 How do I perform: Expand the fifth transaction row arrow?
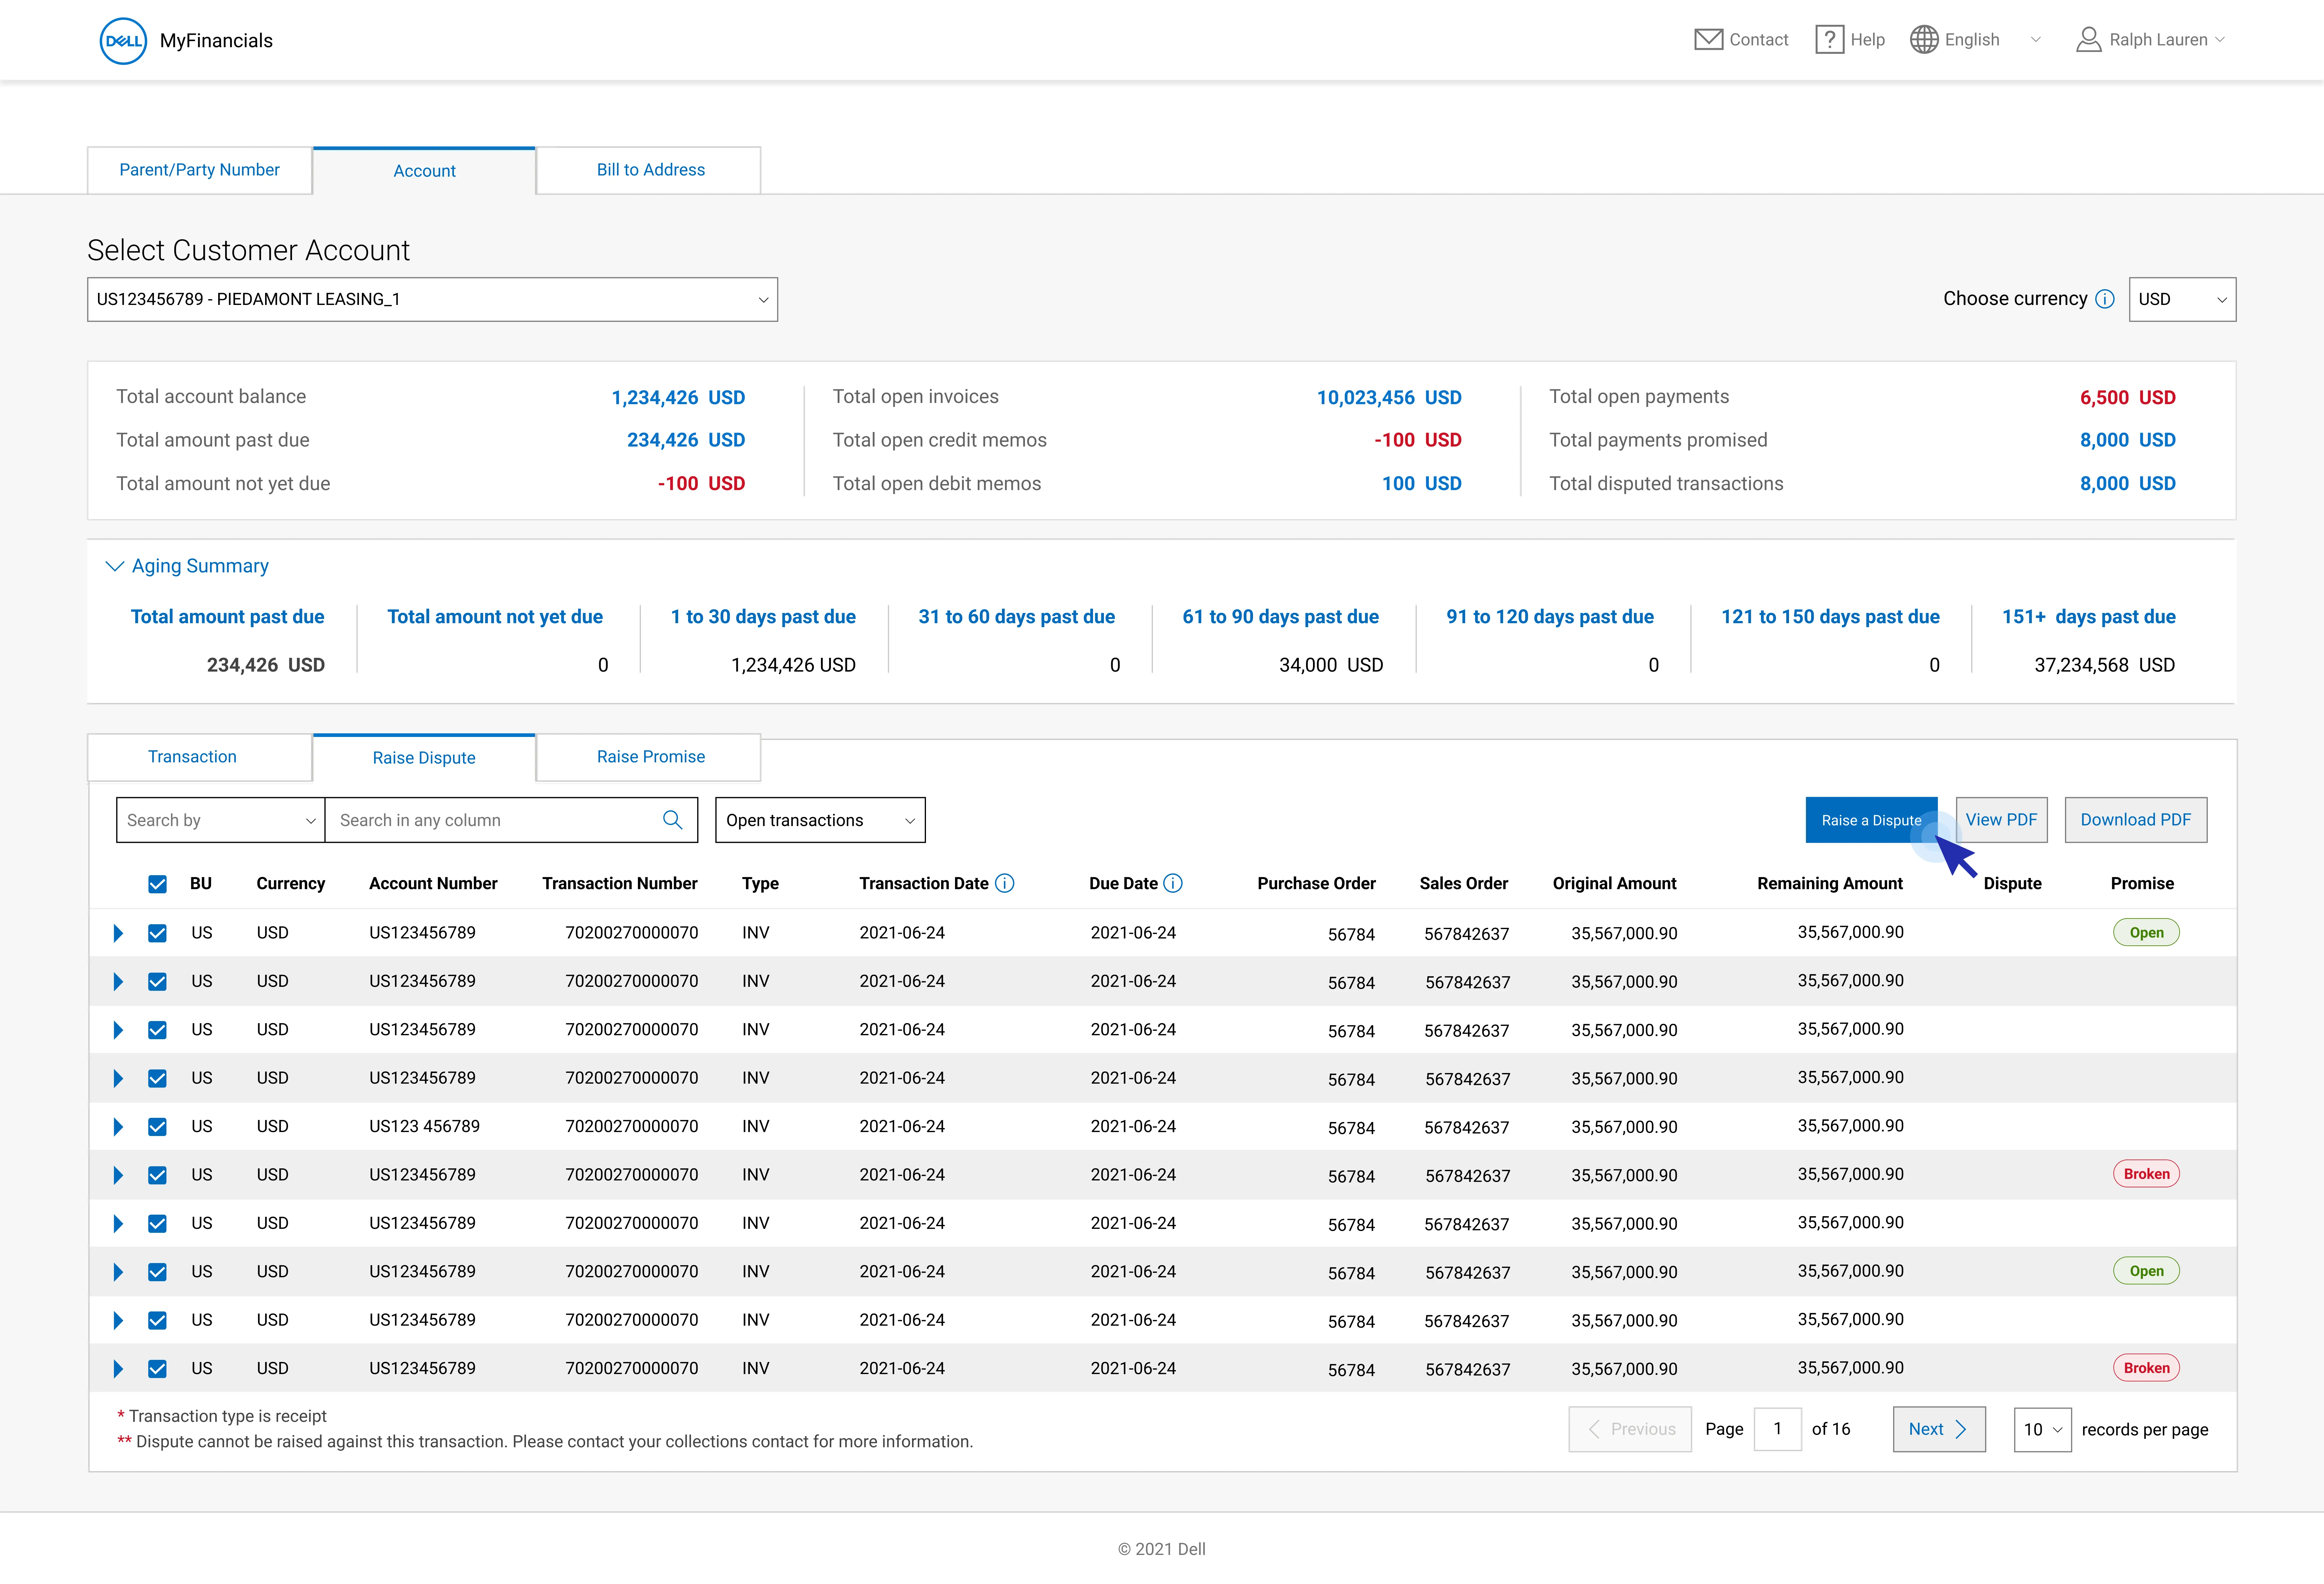(118, 1127)
